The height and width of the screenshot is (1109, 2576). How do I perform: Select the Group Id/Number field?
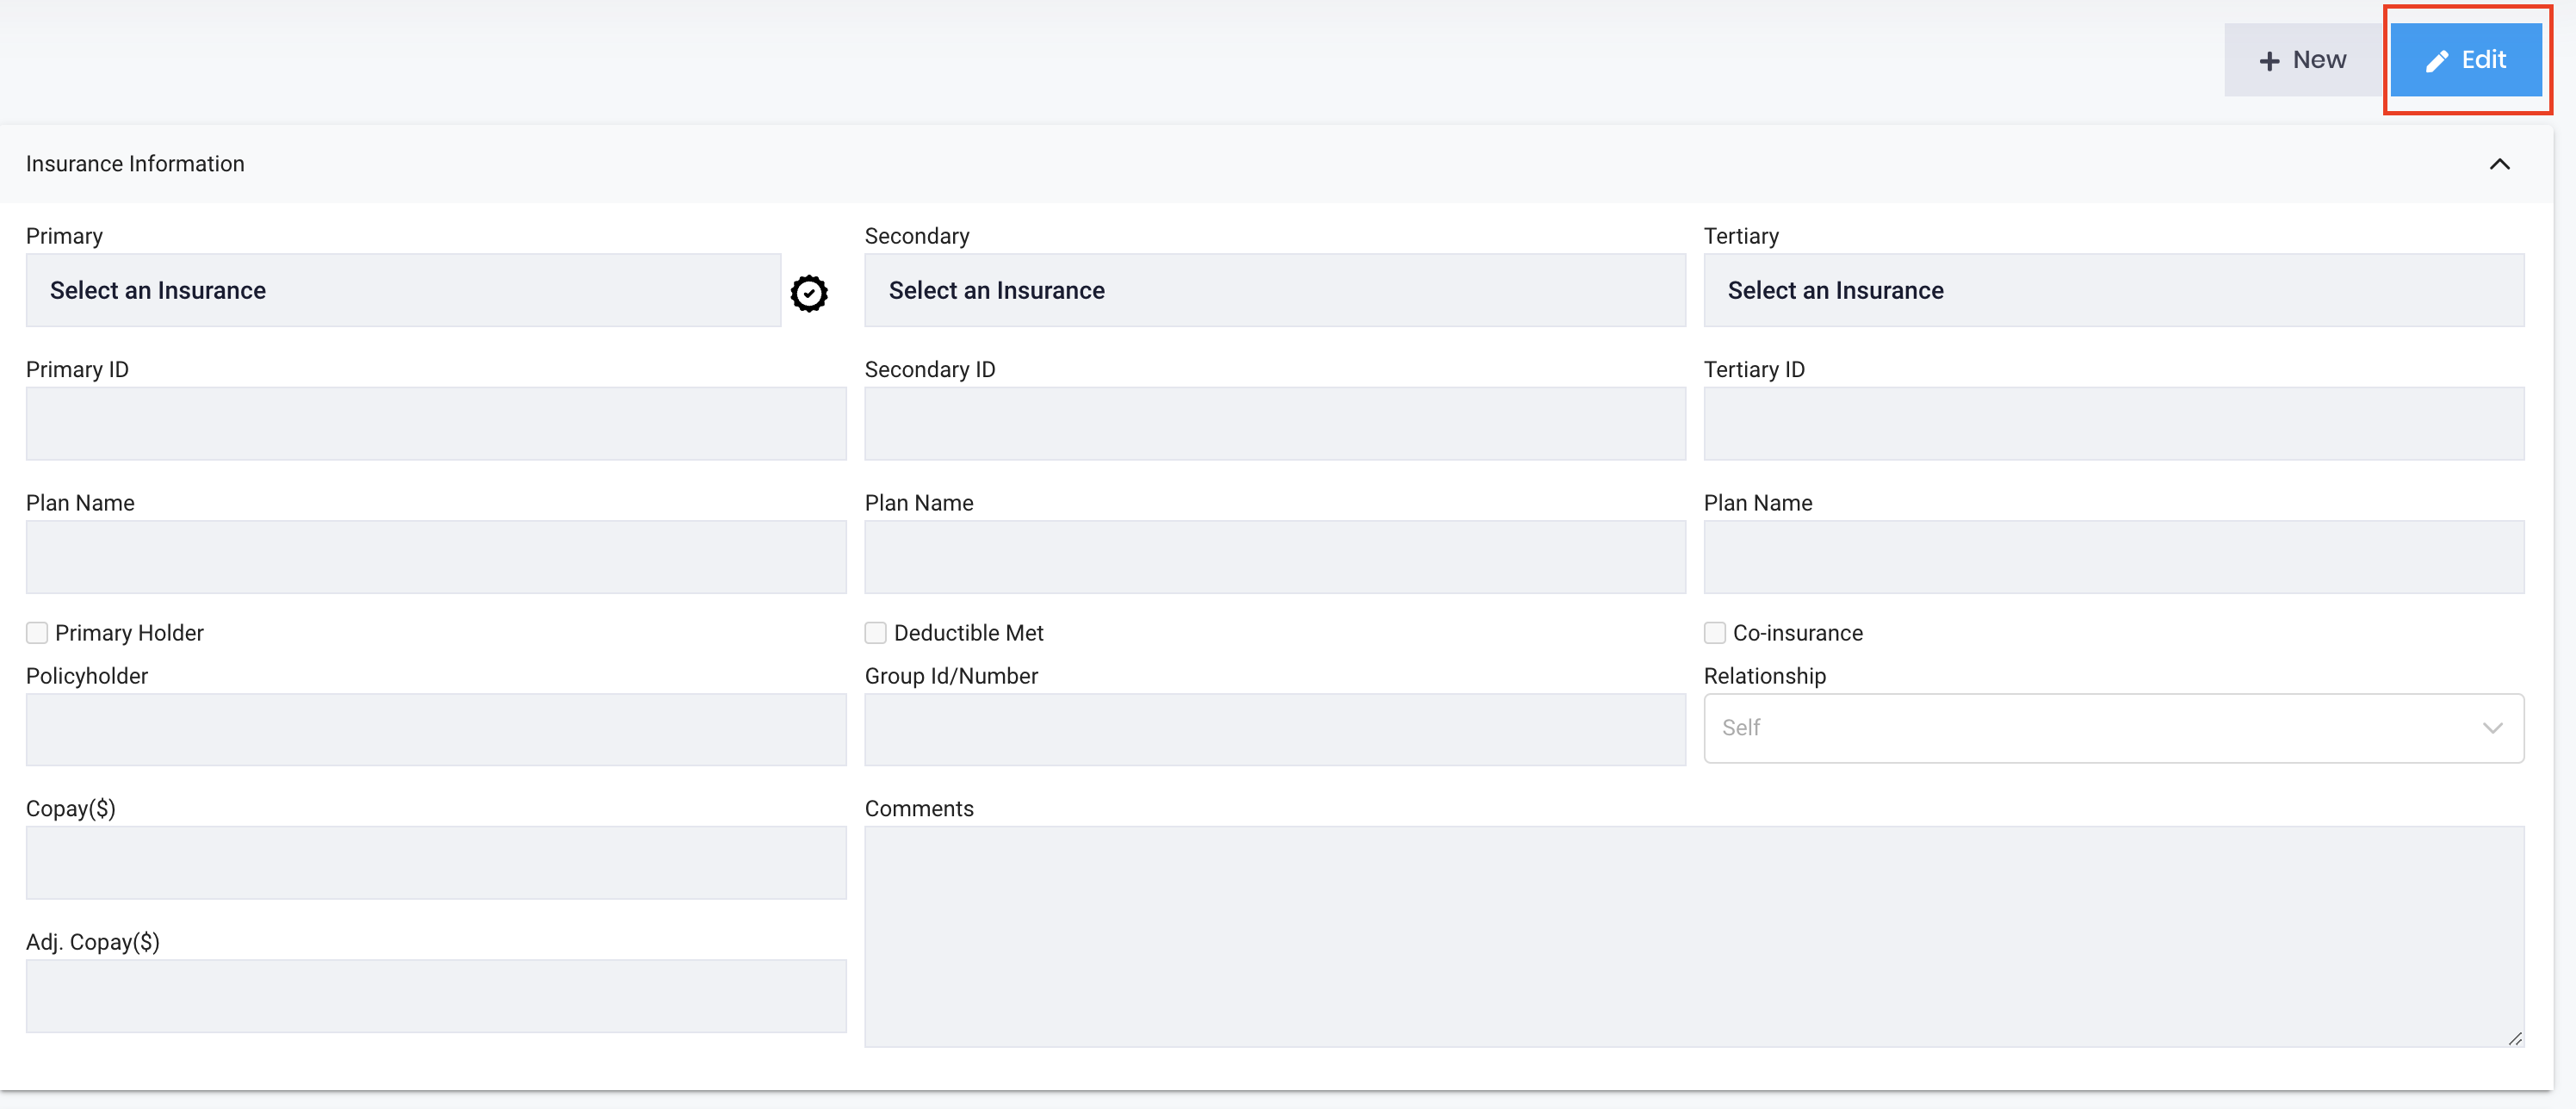tap(1274, 730)
